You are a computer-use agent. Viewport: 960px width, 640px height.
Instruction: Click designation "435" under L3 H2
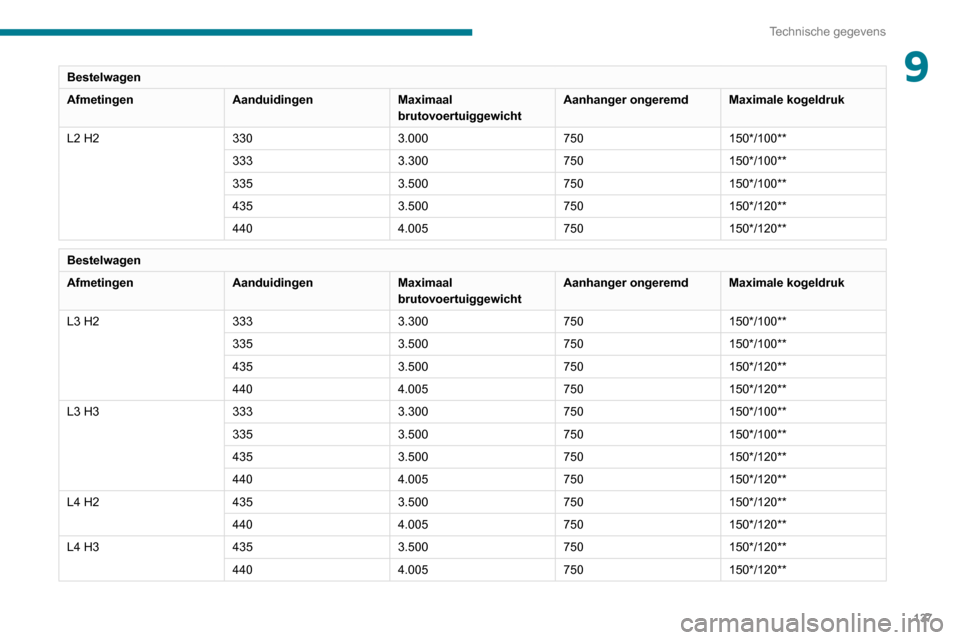coord(242,367)
